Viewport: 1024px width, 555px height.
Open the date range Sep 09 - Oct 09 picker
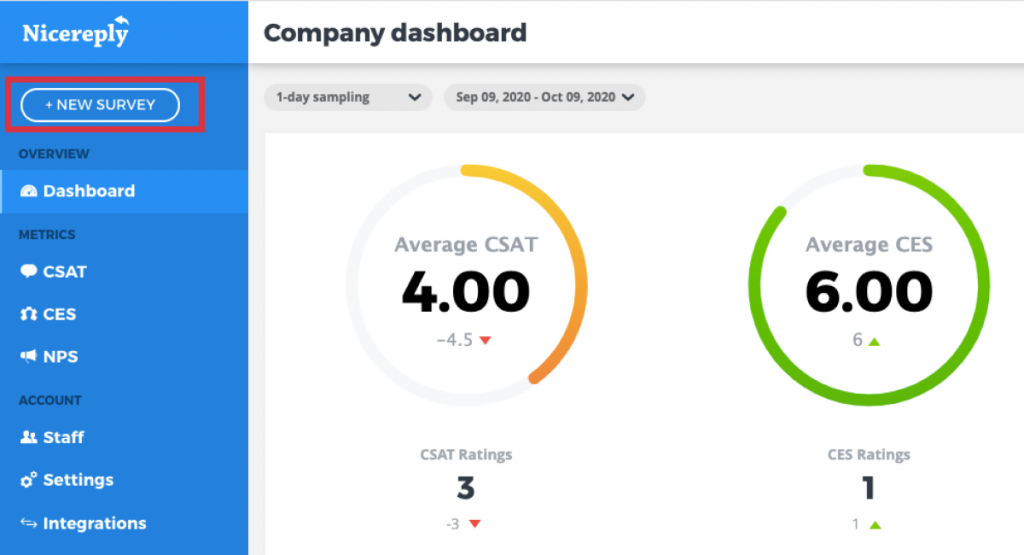(x=545, y=97)
